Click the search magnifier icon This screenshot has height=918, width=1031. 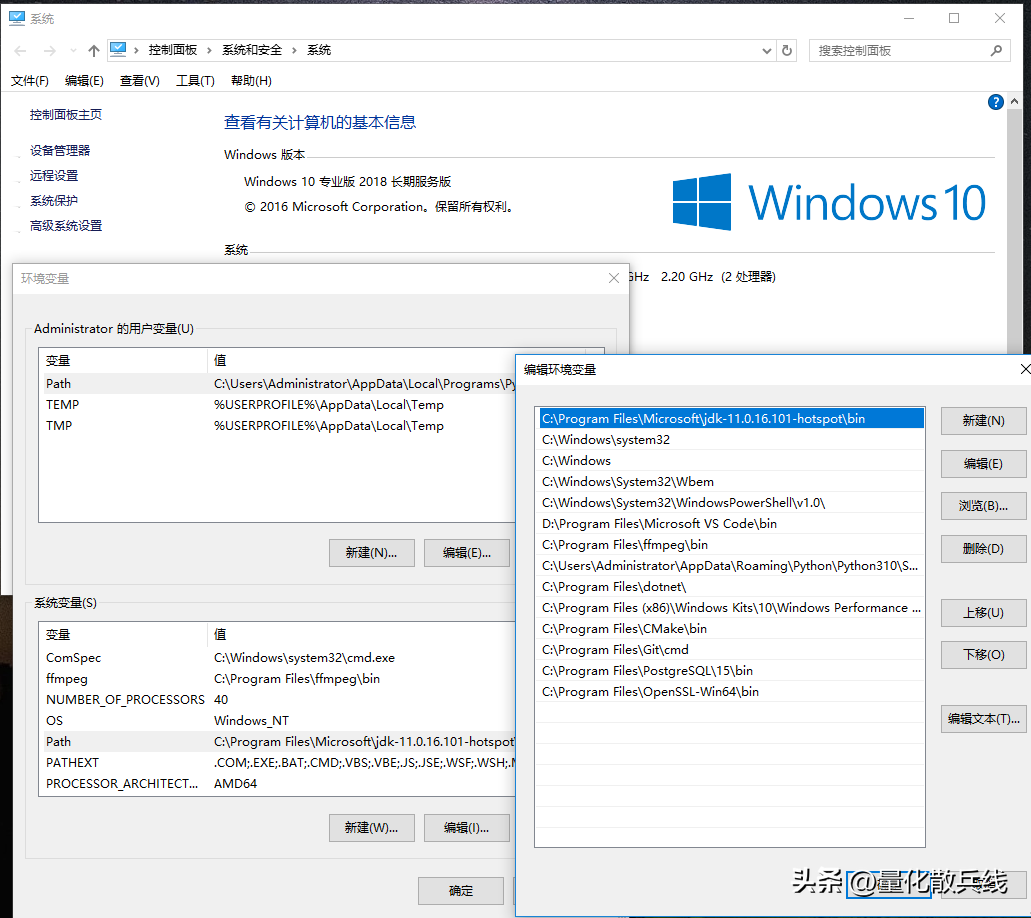(x=996, y=50)
